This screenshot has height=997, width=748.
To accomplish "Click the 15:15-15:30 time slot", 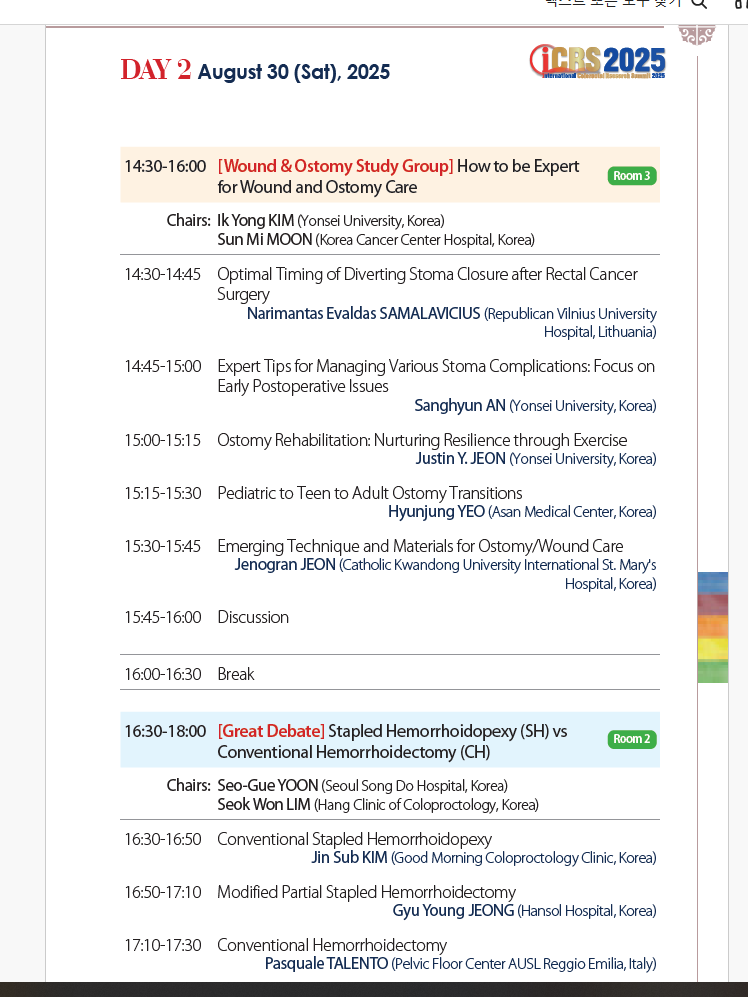I will click(163, 493).
